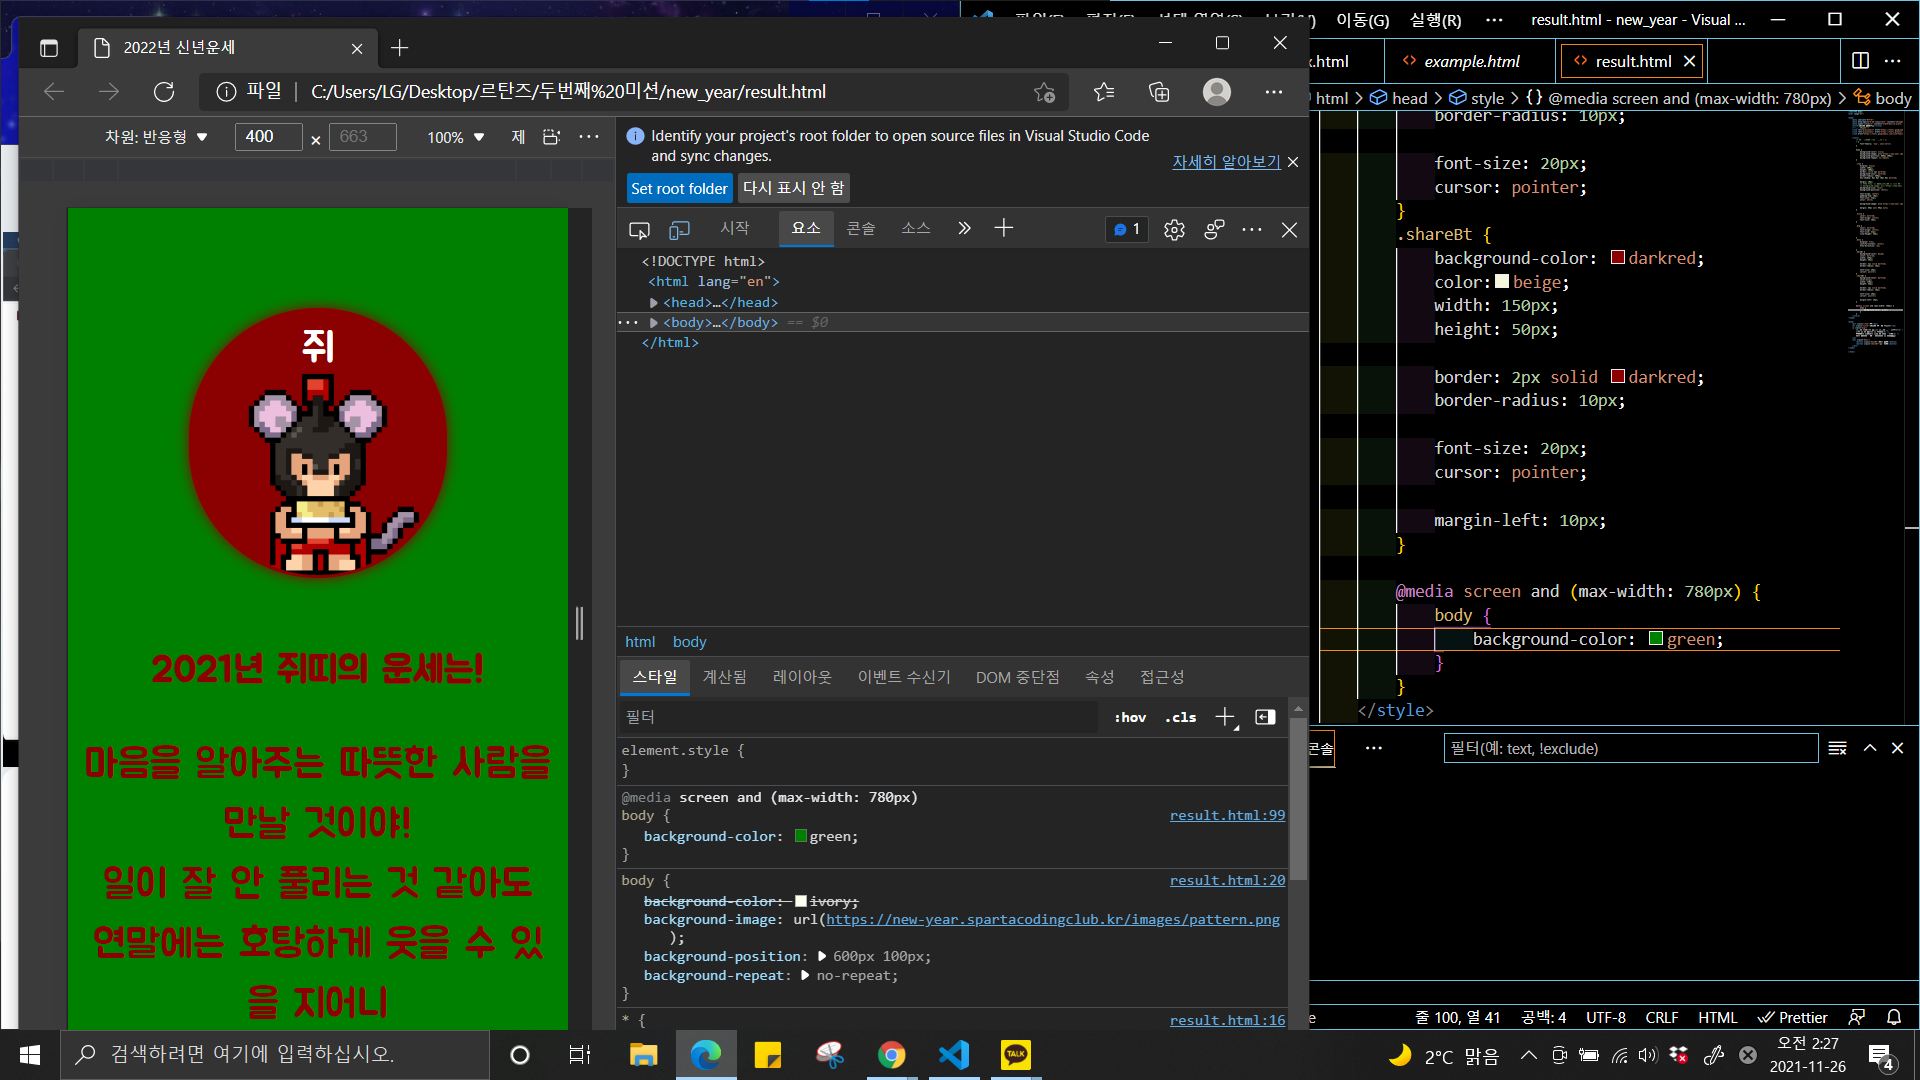Open Visual Studio Code from taskbar
Image resolution: width=1920 pixels, height=1080 pixels.
(954, 1055)
